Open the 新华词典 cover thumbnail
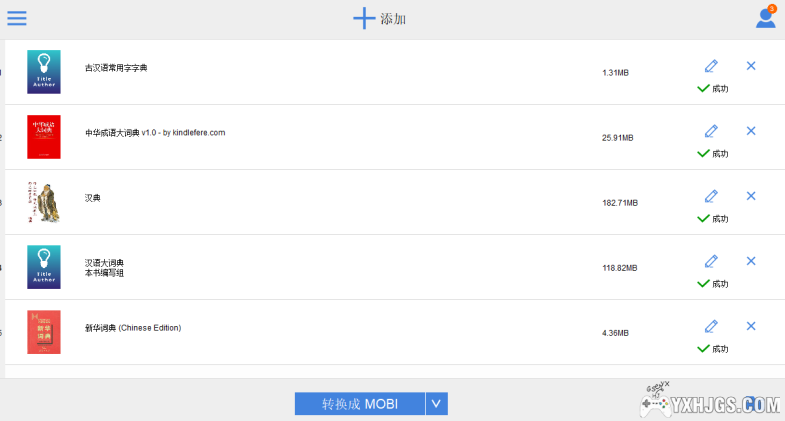Image resolution: width=785 pixels, height=421 pixels. [x=44, y=332]
